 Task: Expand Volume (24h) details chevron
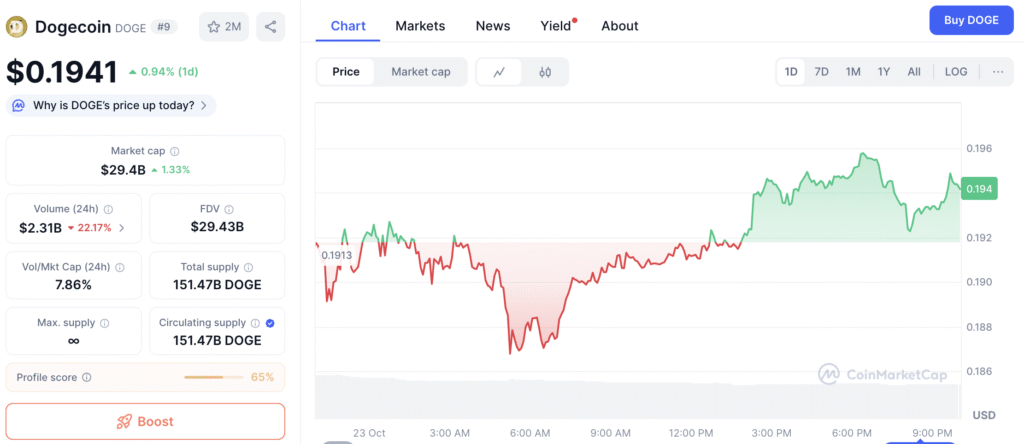[122, 228]
